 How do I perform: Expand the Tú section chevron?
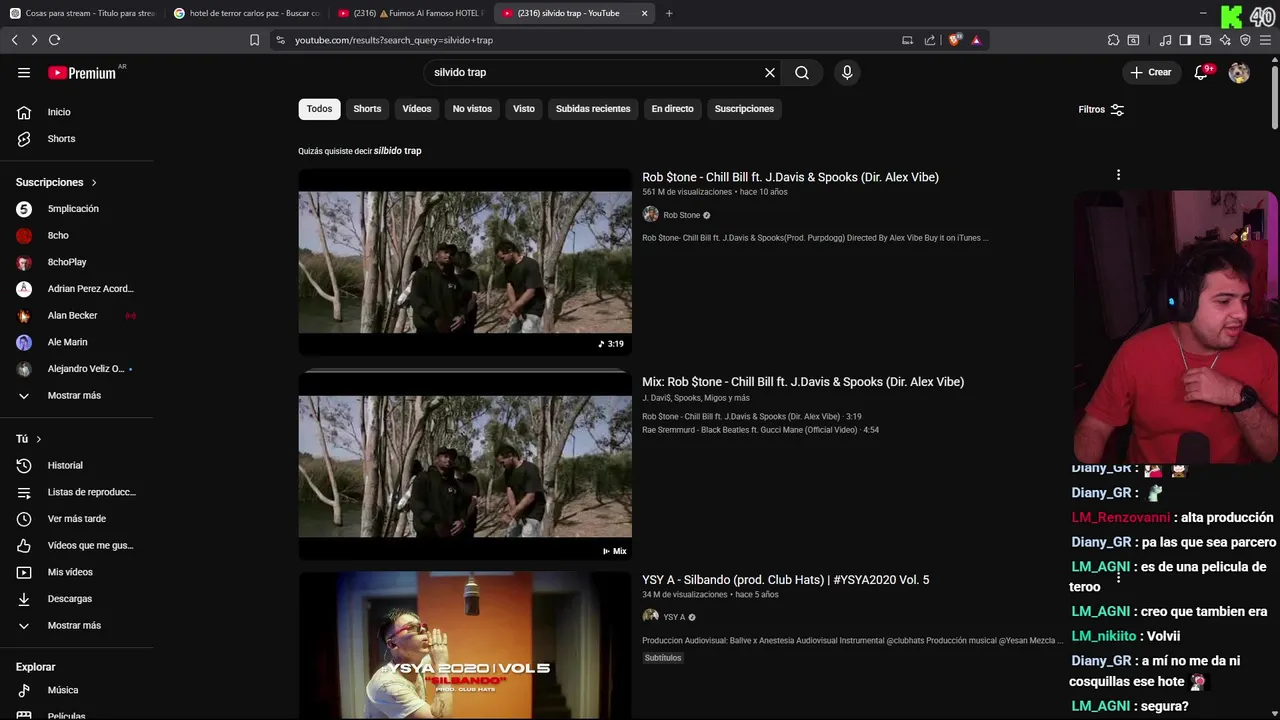39,439
